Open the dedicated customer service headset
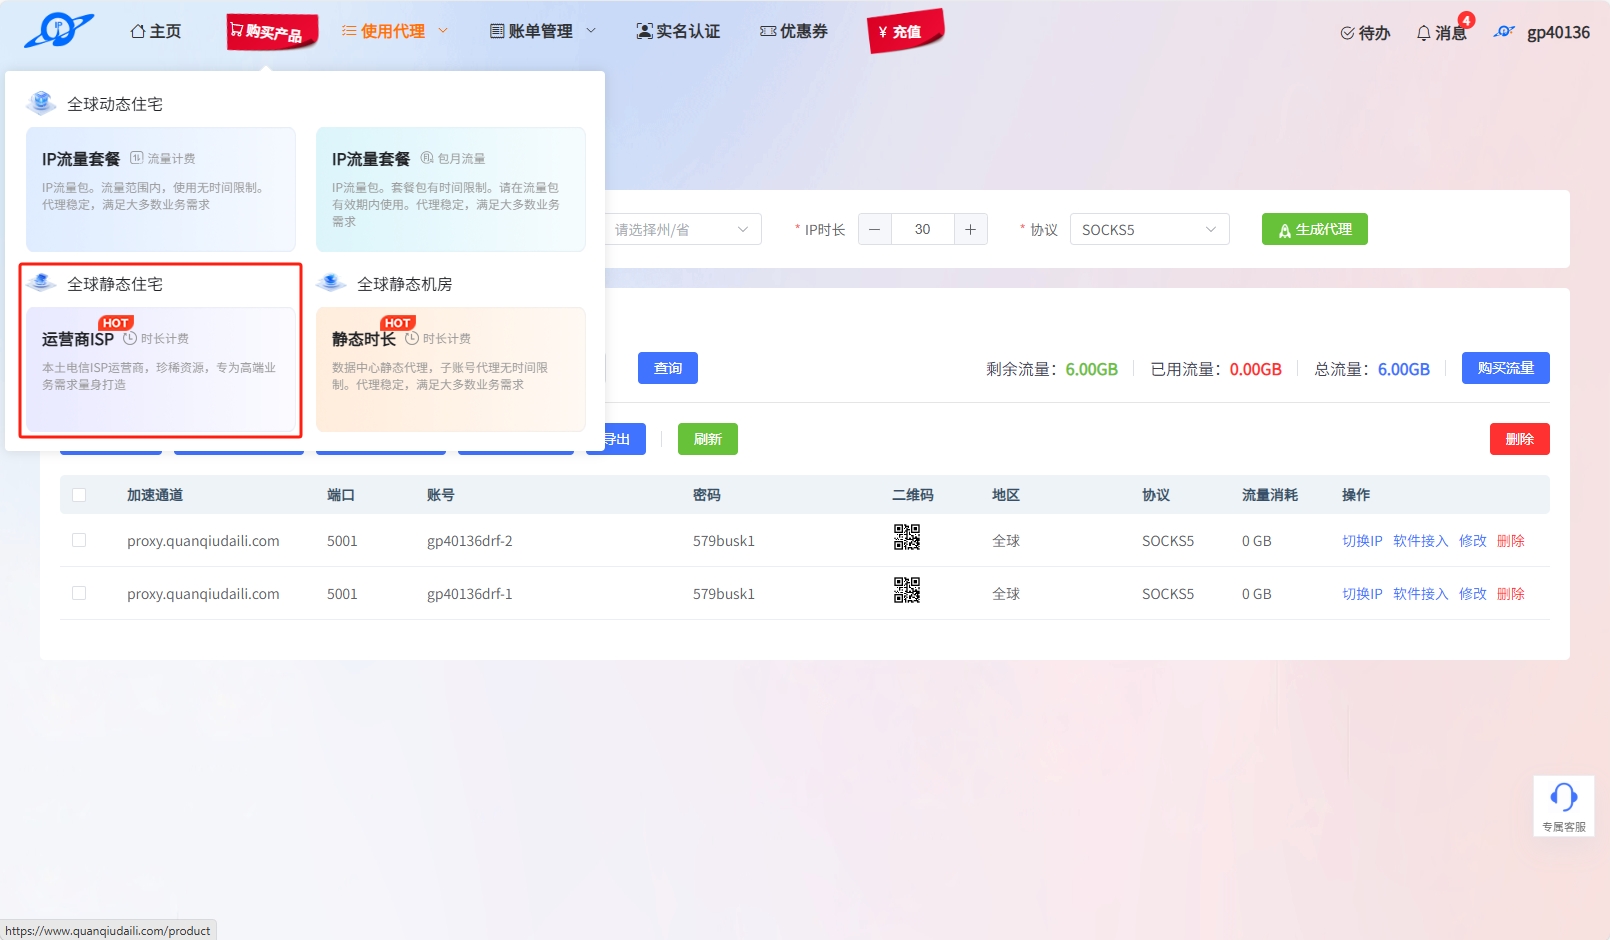 pos(1563,798)
